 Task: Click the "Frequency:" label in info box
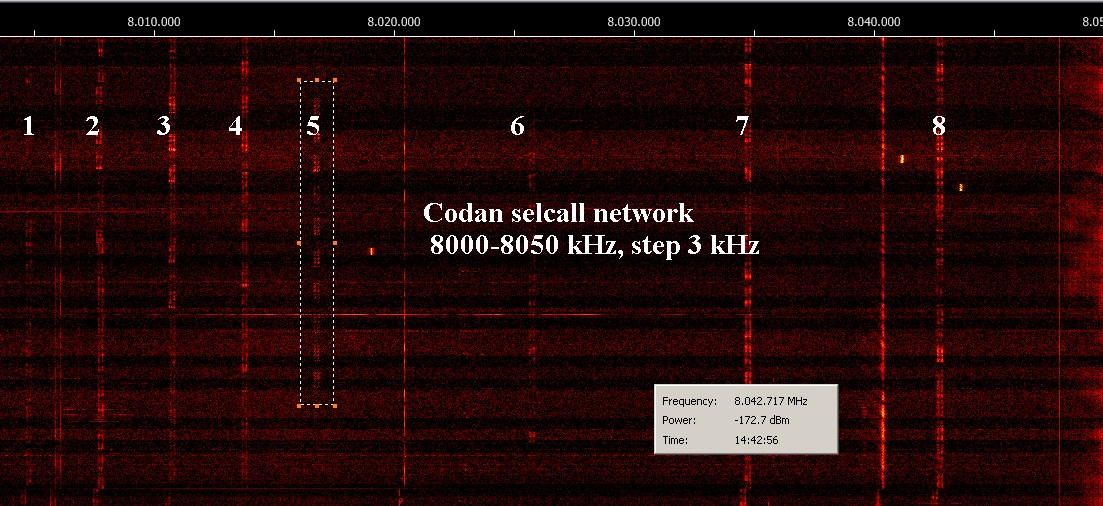pyautogui.click(x=689, y=401)
